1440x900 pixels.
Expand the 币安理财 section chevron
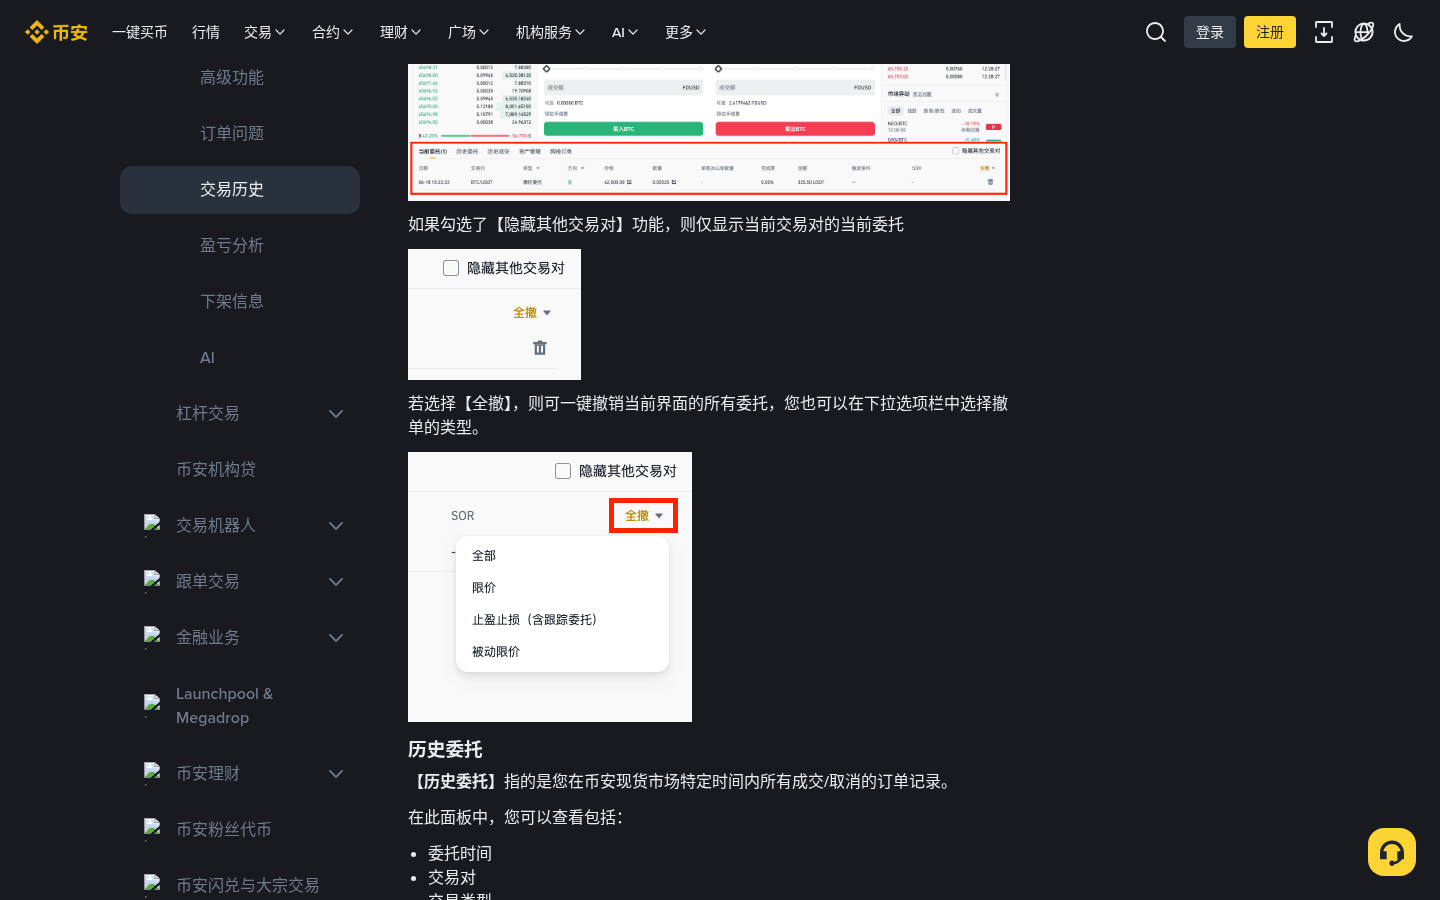336,773
